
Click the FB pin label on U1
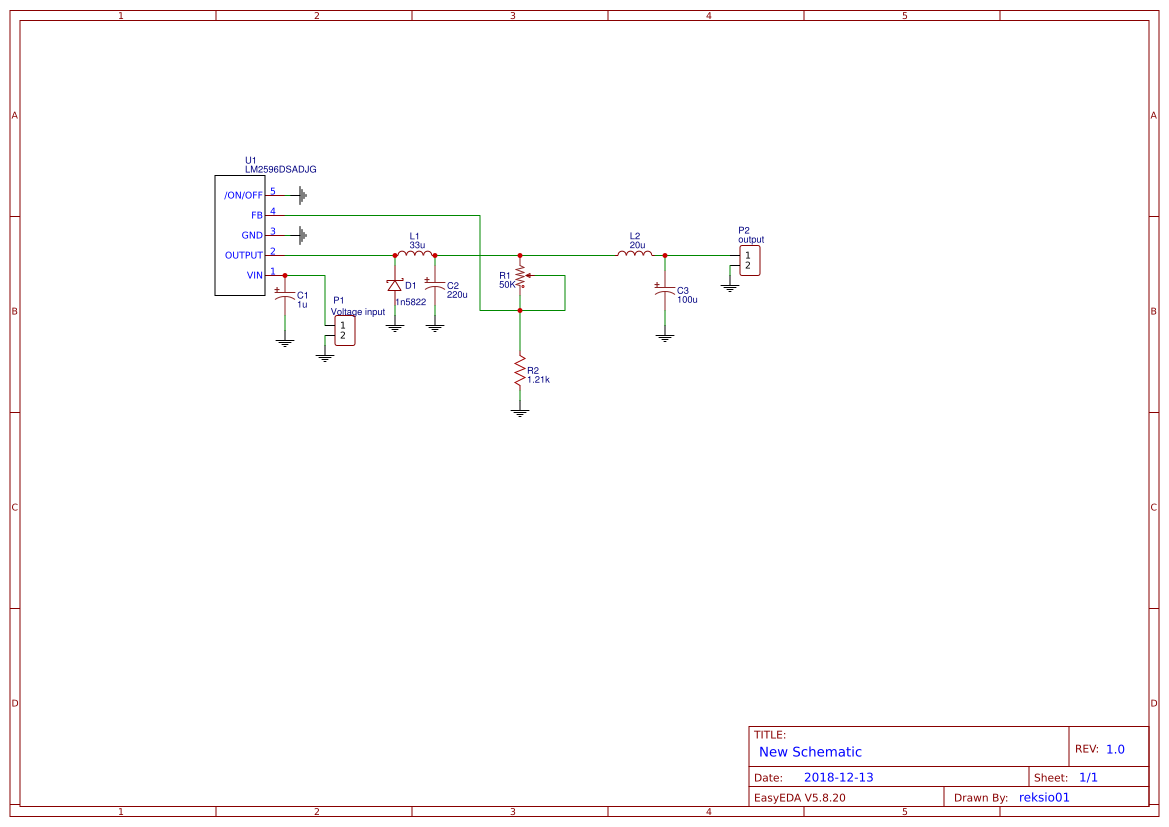[x=257, y=214]
